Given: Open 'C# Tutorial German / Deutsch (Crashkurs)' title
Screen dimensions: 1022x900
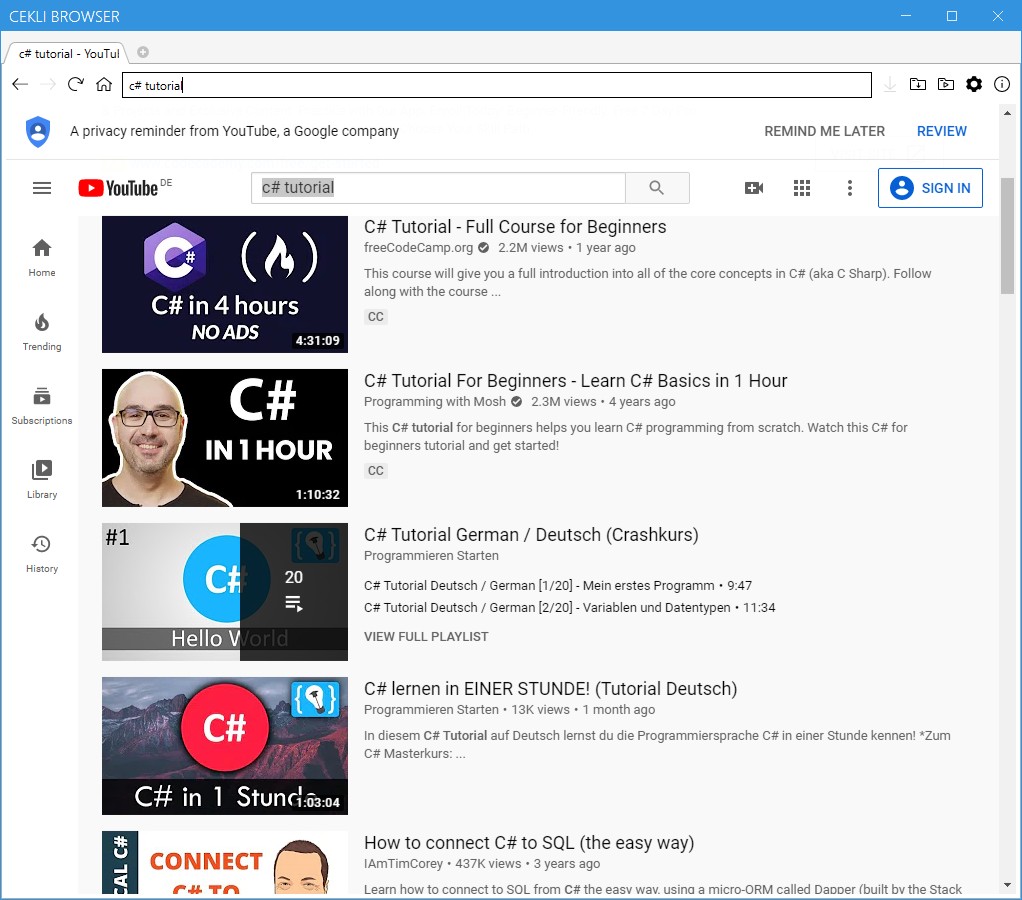Looking at the screenshot, I should (x=531, y=535).
